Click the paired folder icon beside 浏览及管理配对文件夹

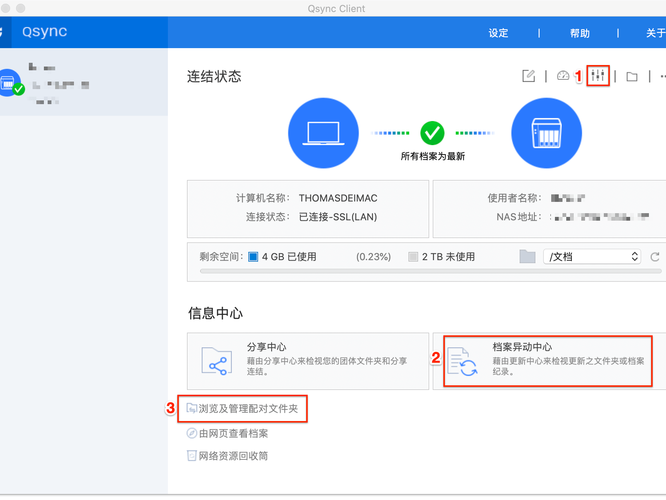tap(192, 408)
